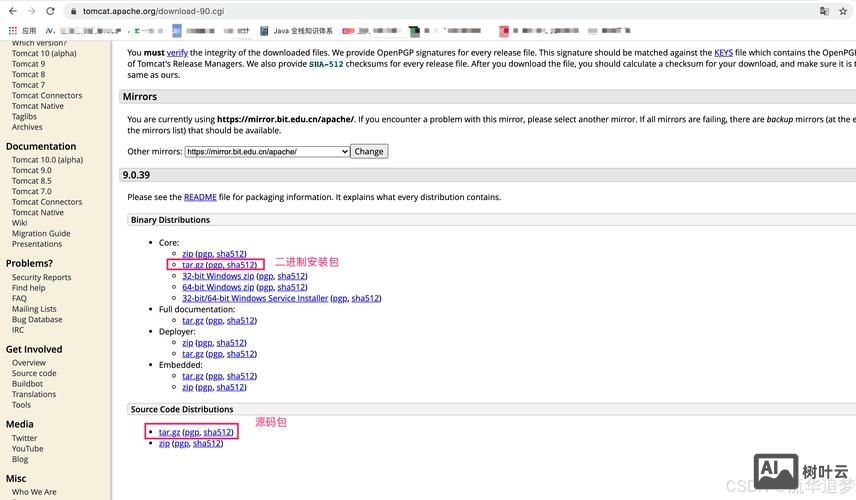
Task: Open the Wiki sidebar link
Action: coord(19,223)
